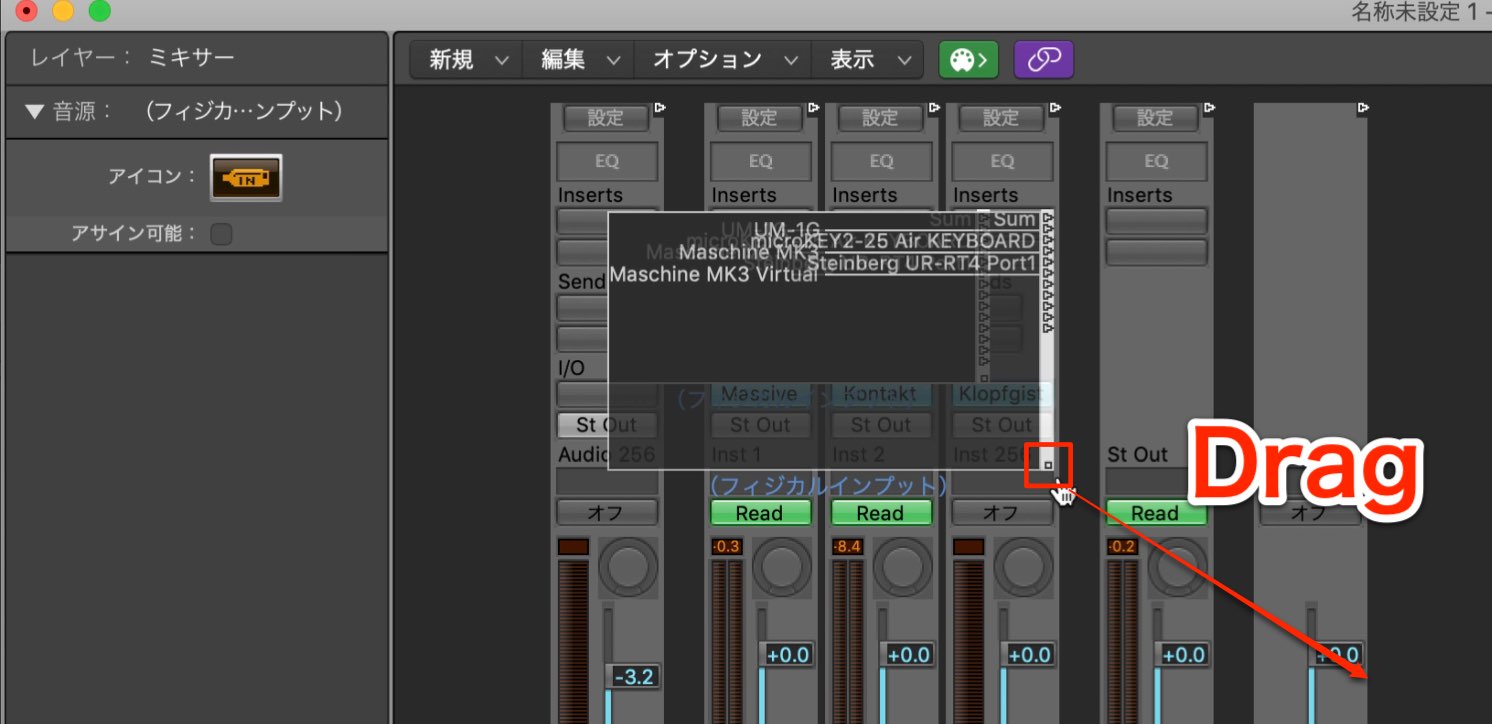Click the +0.0 volume fader on Inst 2
The height and width of the screenshot is (724, 1492).
pos(908,655)
